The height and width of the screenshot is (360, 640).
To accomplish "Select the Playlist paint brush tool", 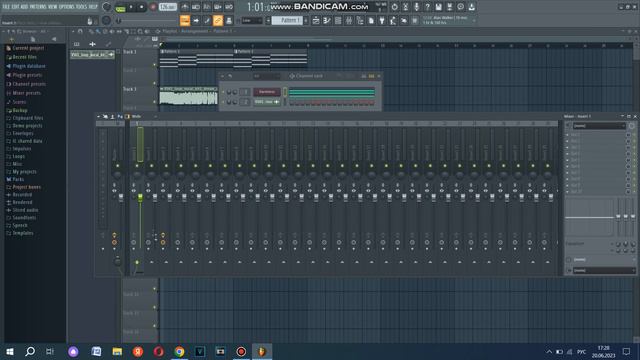I will (x=98, y=31).
